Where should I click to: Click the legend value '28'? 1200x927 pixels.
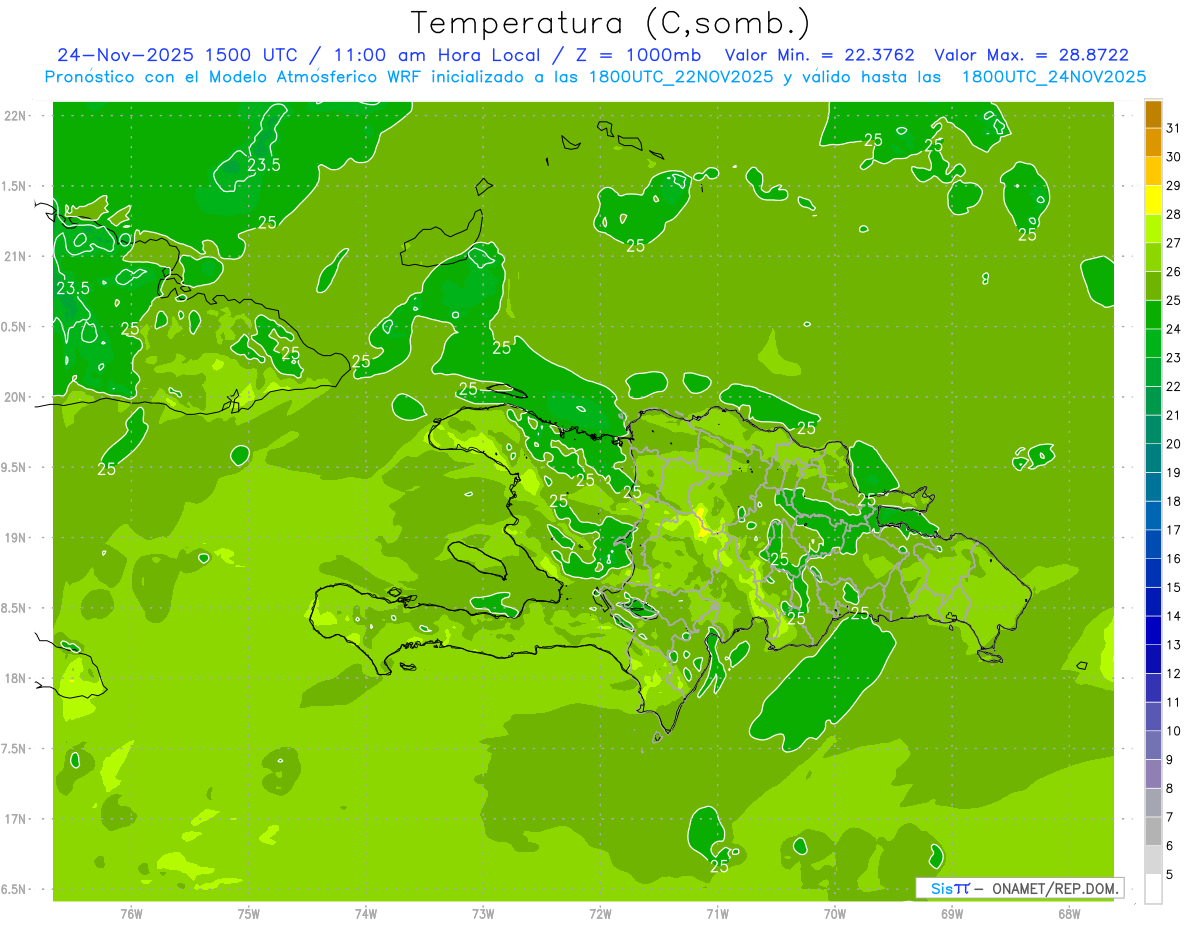(x=1174, y=214)
